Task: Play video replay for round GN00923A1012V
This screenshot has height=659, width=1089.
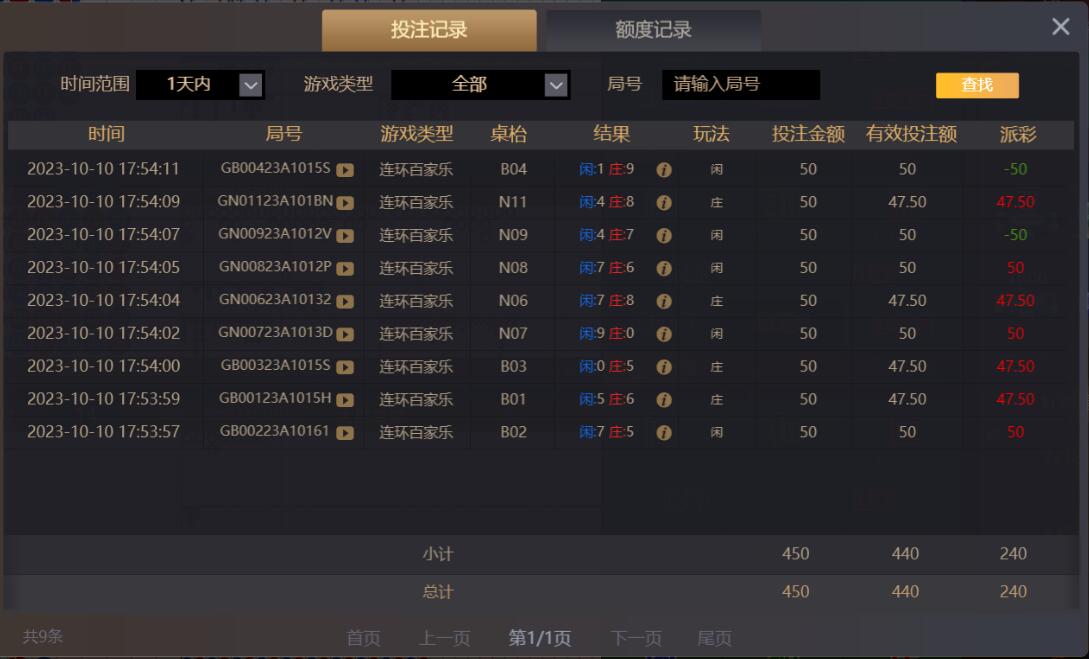Action: (345, 235)
